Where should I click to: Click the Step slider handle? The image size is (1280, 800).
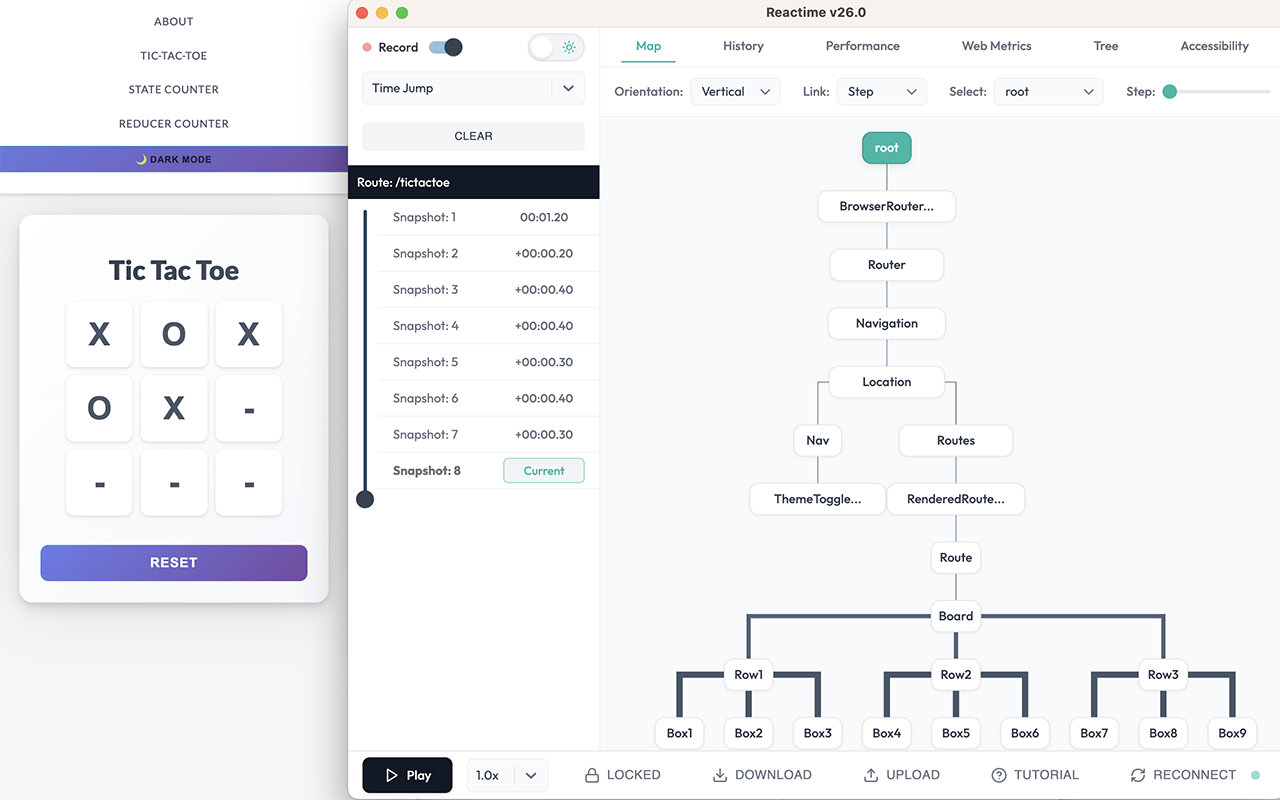coord(1169,91)
